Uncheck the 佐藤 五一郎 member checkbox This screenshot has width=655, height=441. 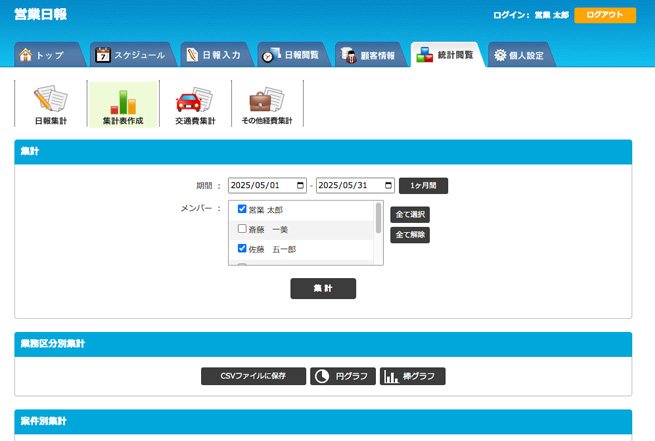coord(242,248)
